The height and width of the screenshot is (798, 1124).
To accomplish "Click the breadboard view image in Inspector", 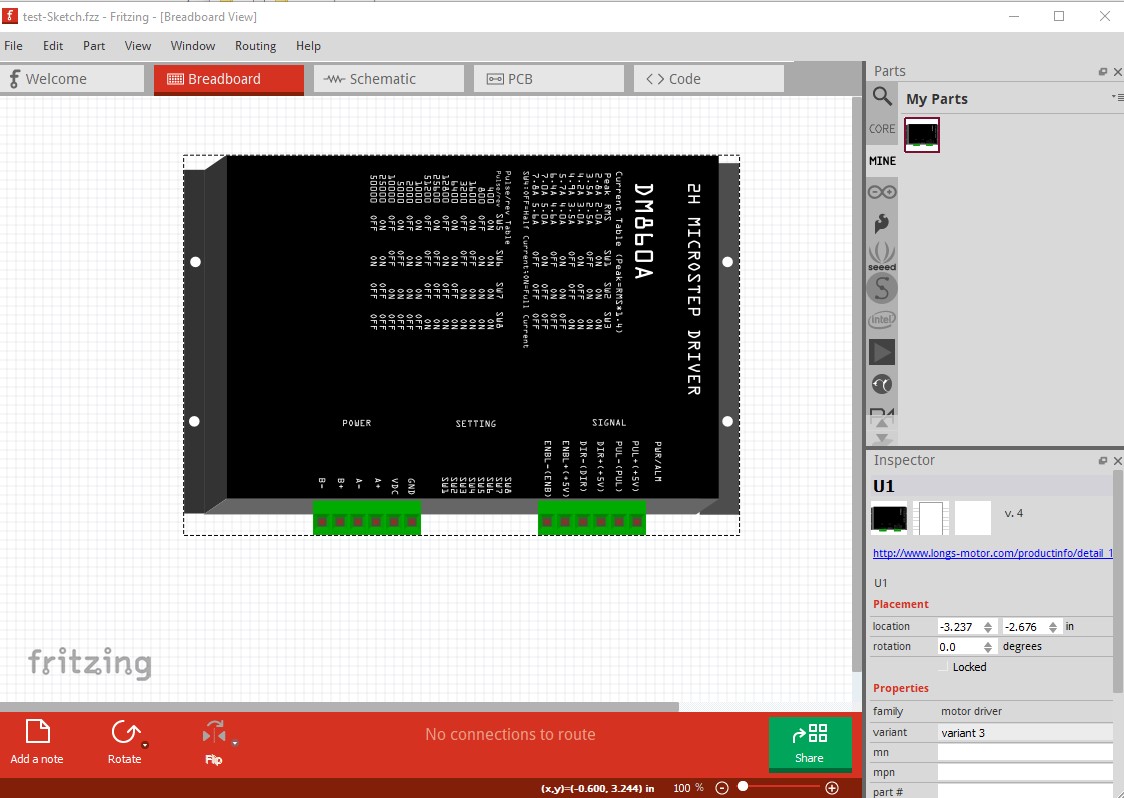I will [889, 518].
